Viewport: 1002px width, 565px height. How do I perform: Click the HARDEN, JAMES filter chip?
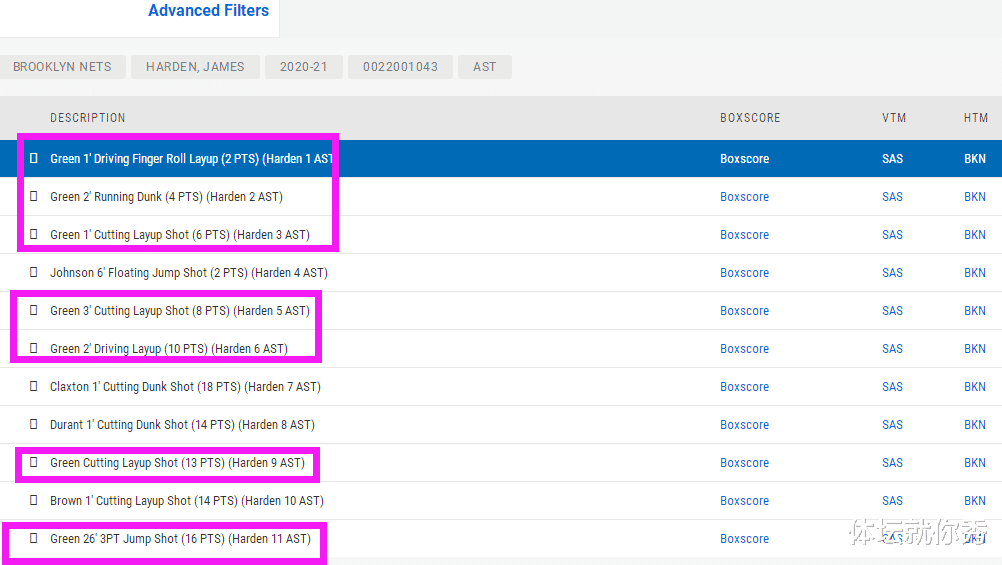click(195, 67)
